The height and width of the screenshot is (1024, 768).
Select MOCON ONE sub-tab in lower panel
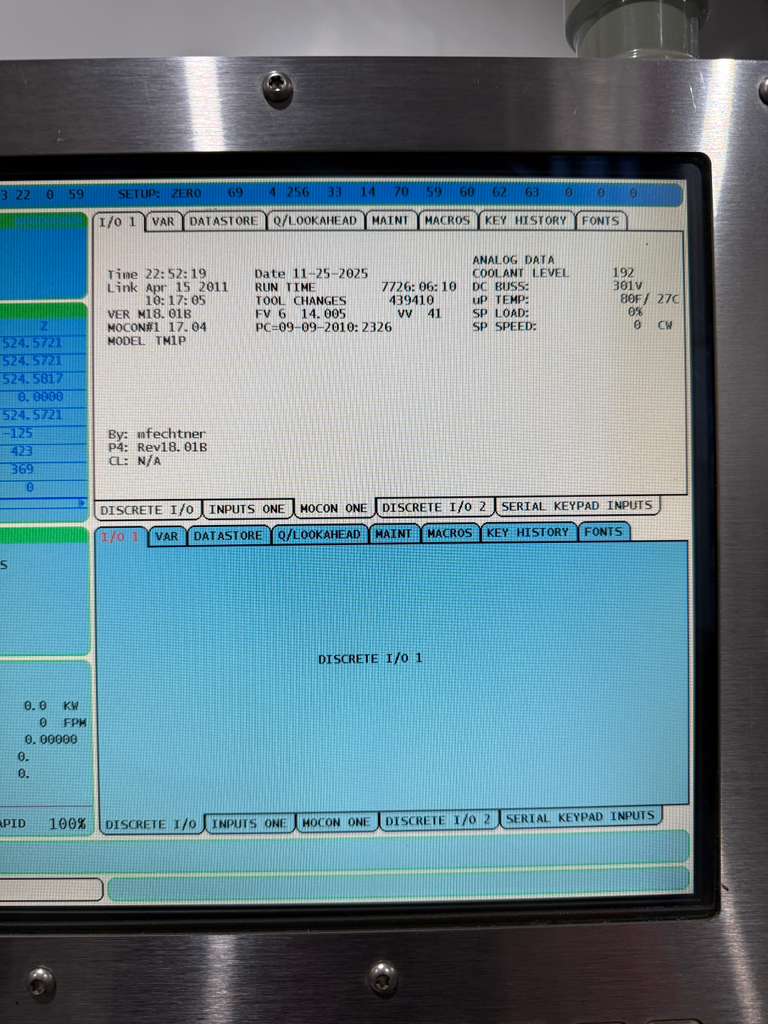335,823
